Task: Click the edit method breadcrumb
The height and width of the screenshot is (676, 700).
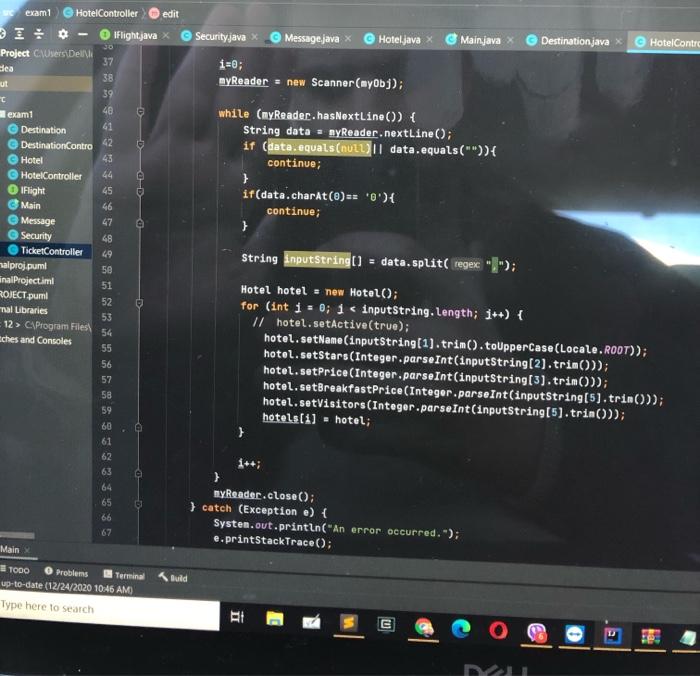Action: pyautogui.click(x=164, y=14)
